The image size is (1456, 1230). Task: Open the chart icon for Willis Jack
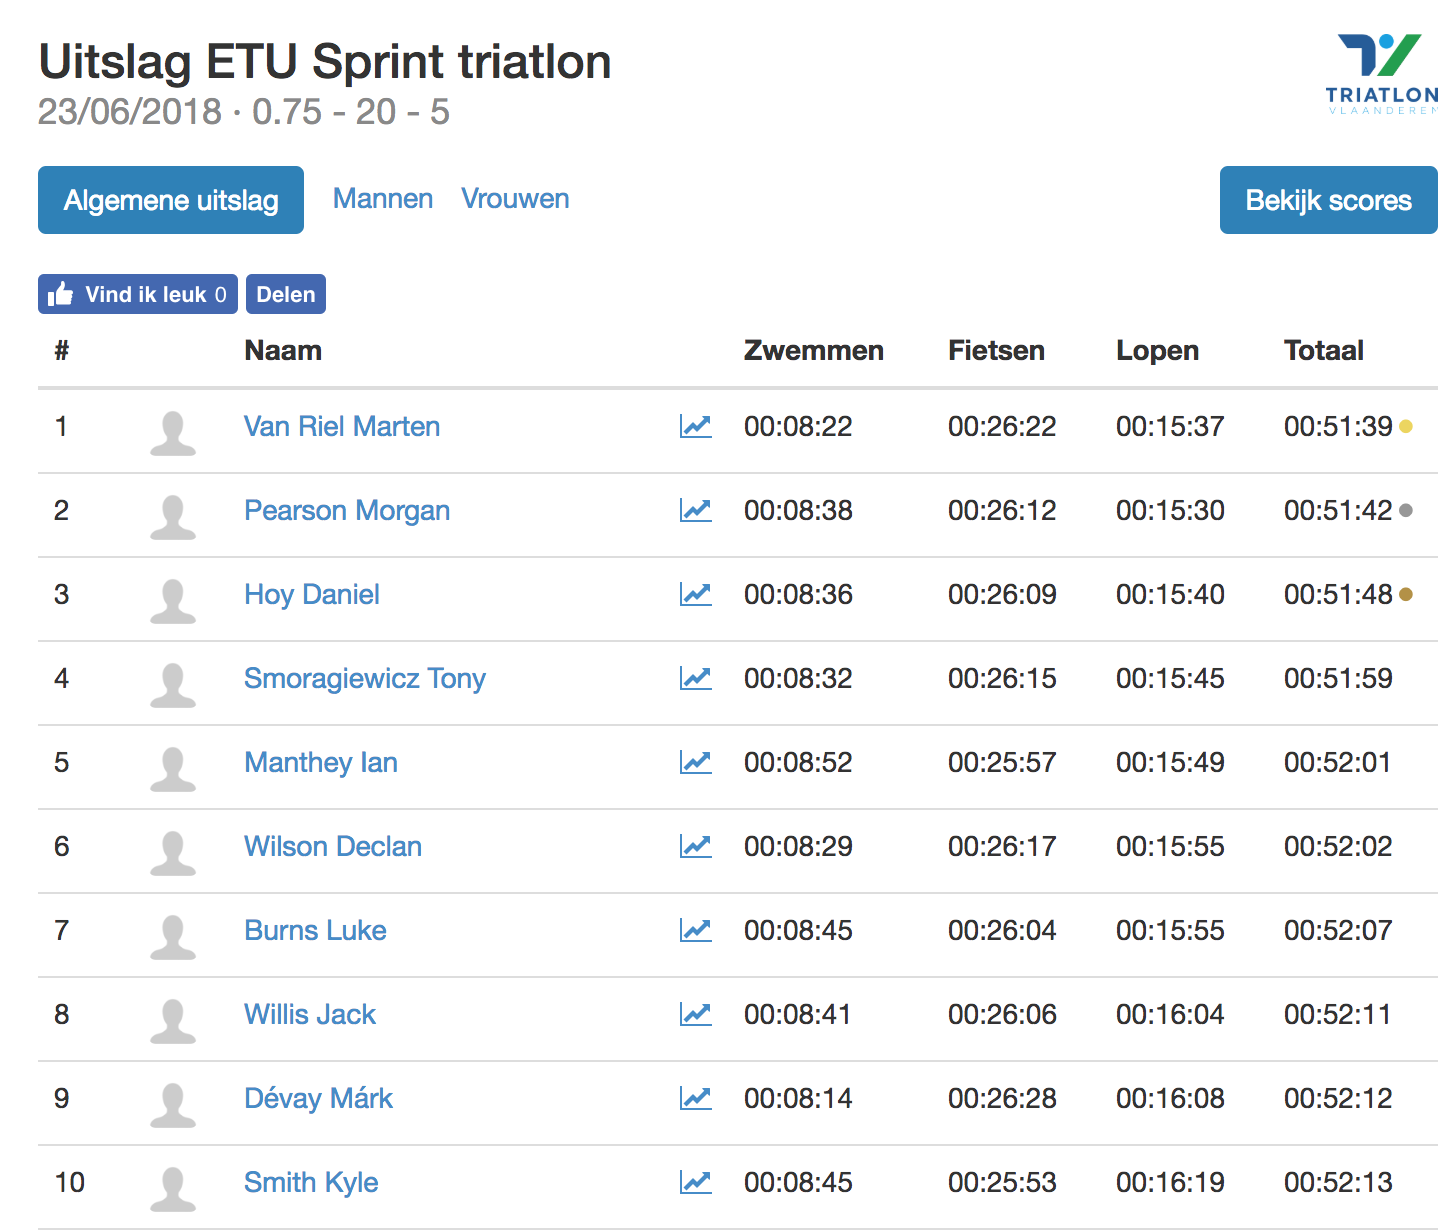pos(695,1015)
